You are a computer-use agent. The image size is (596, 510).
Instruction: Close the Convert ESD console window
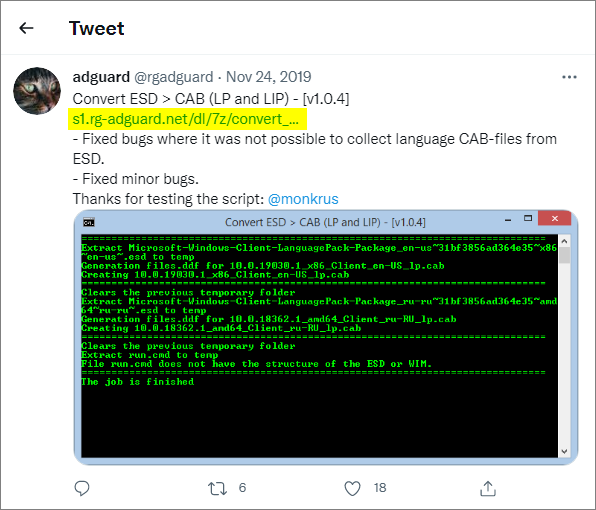pos(555,219)
